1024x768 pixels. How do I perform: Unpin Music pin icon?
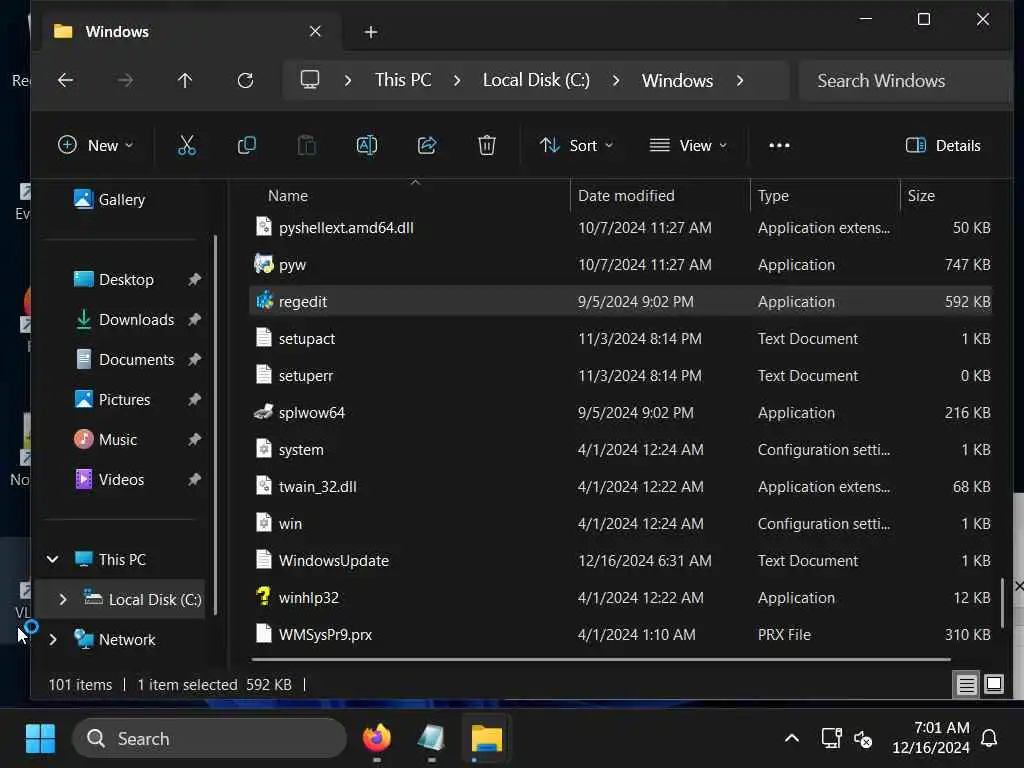point(195,440)
